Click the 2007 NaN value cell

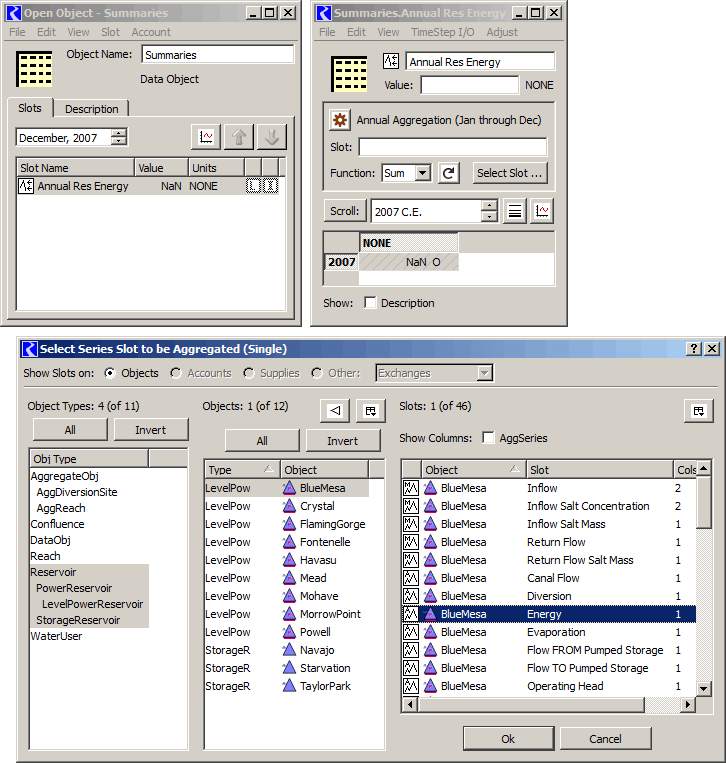[409, 262]
